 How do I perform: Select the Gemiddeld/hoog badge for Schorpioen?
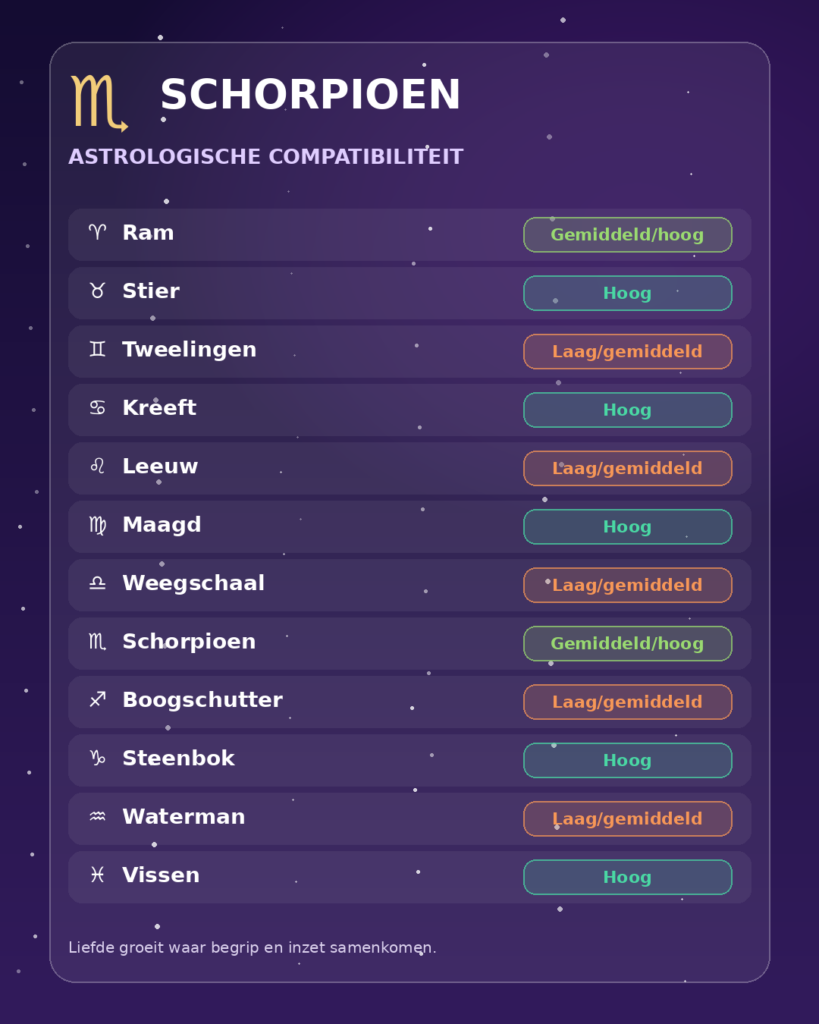(628, 643)
